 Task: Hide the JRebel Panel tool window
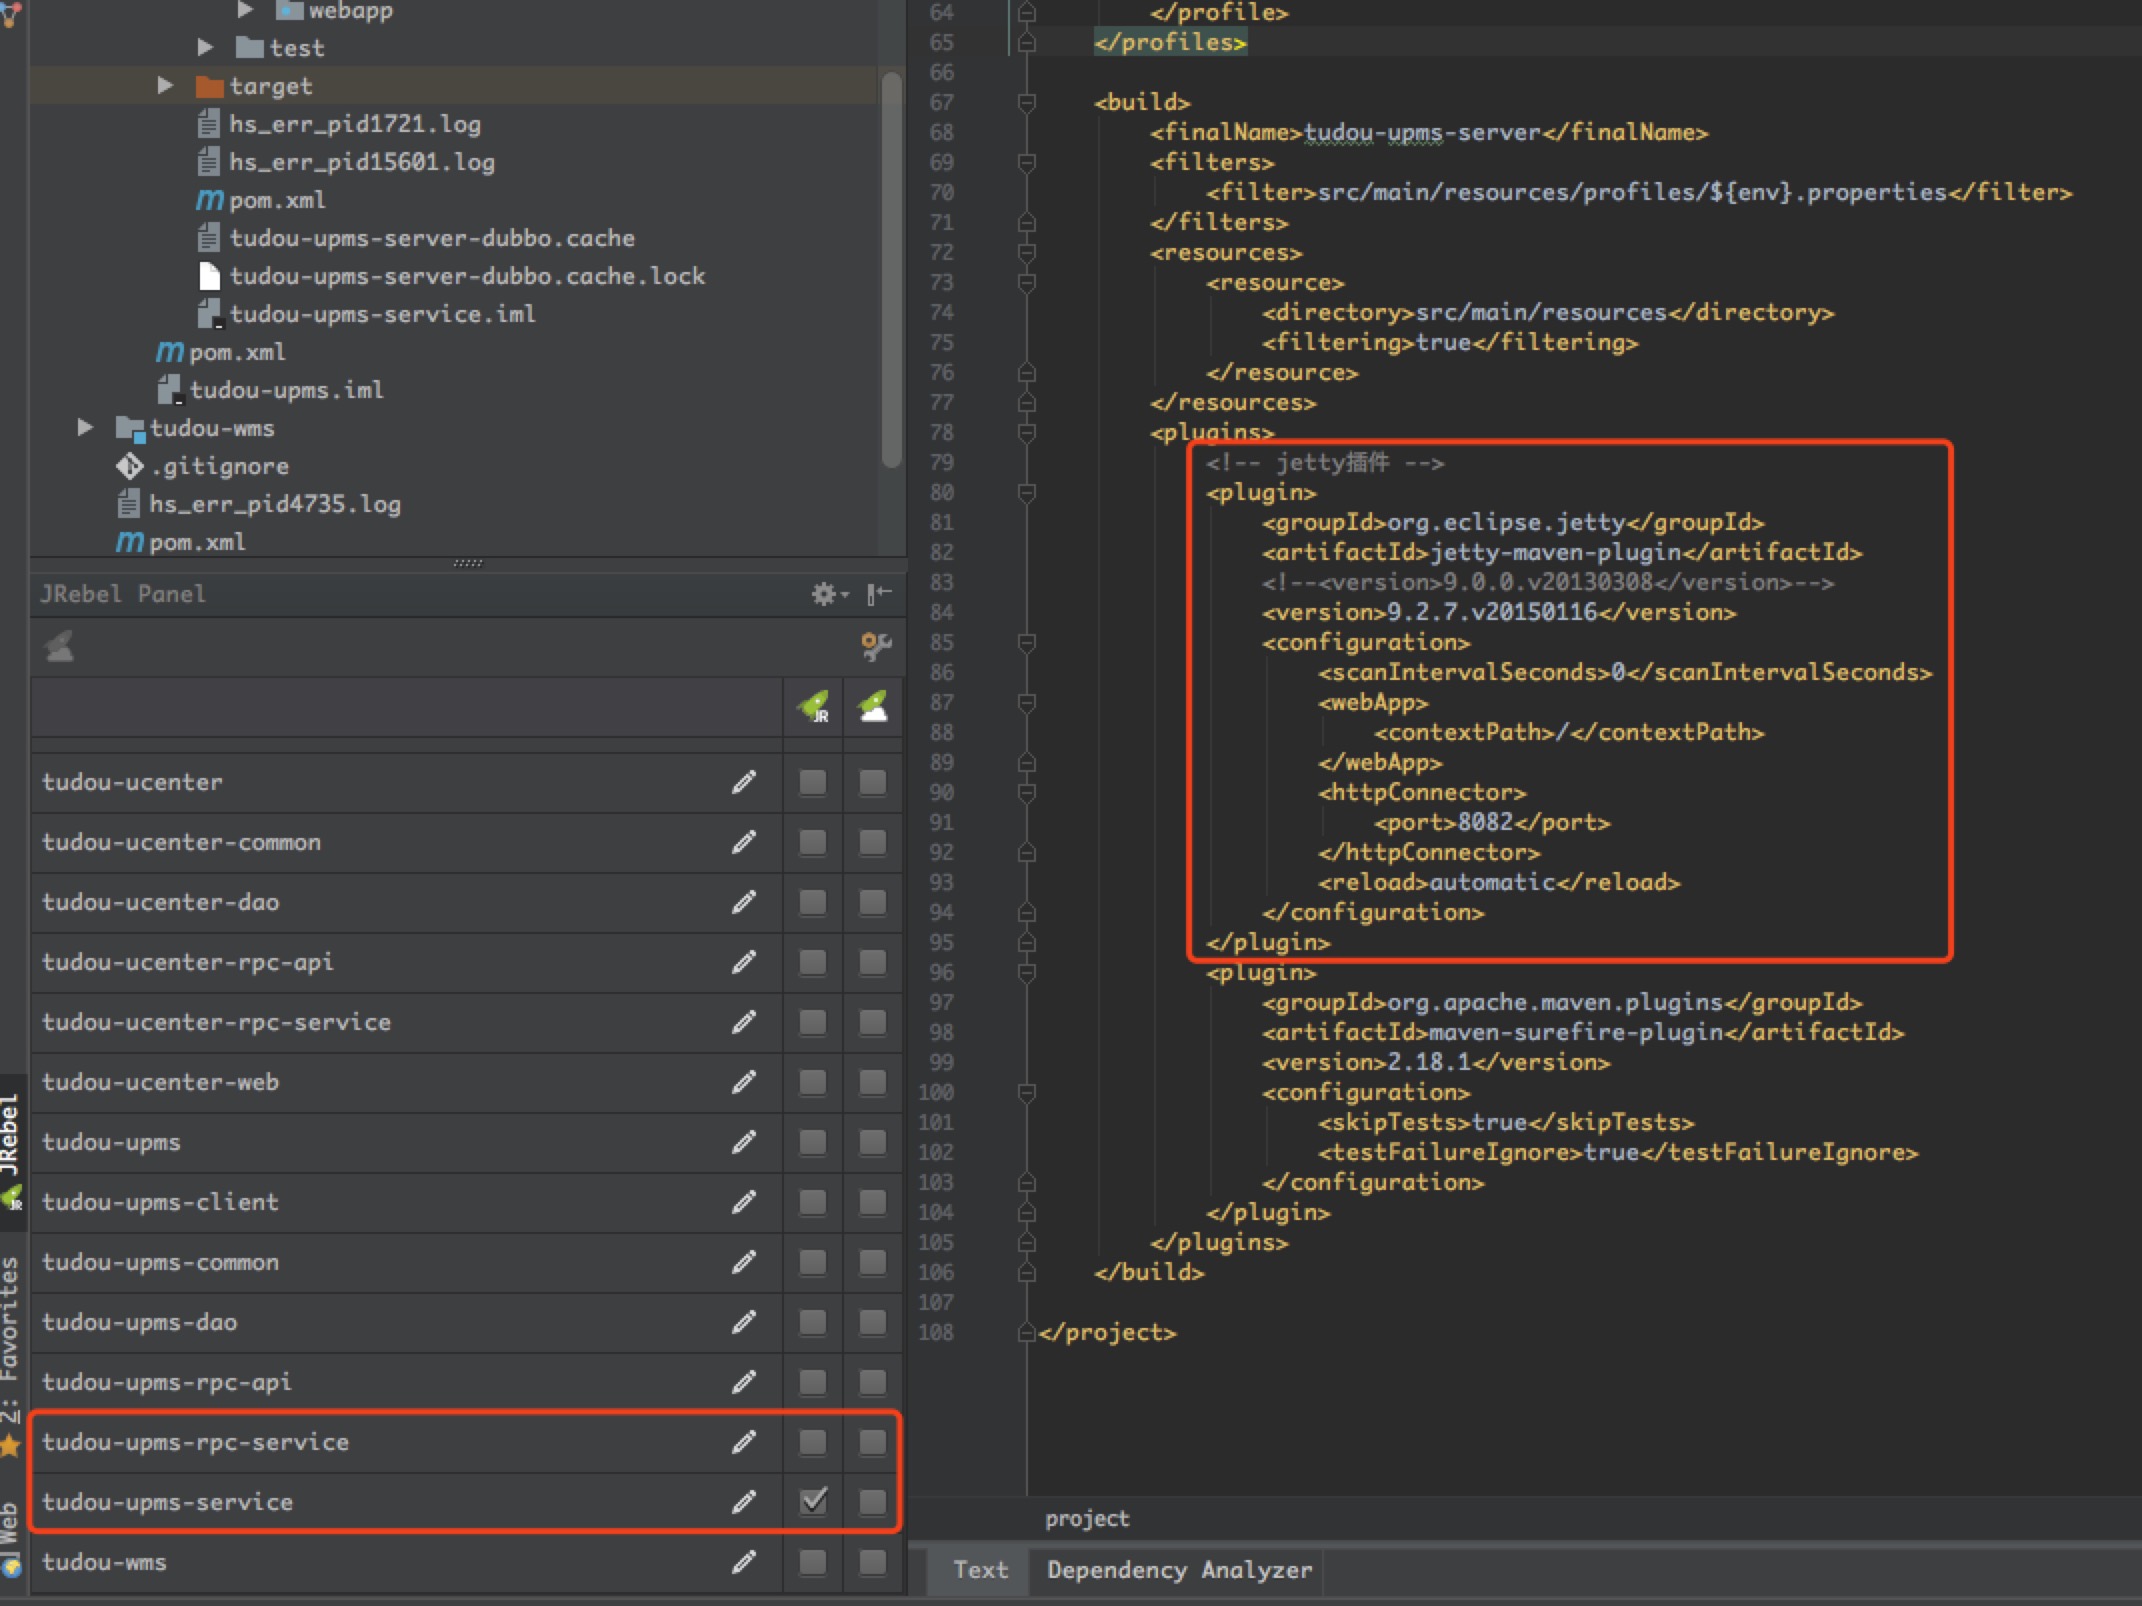click(879, 594)
